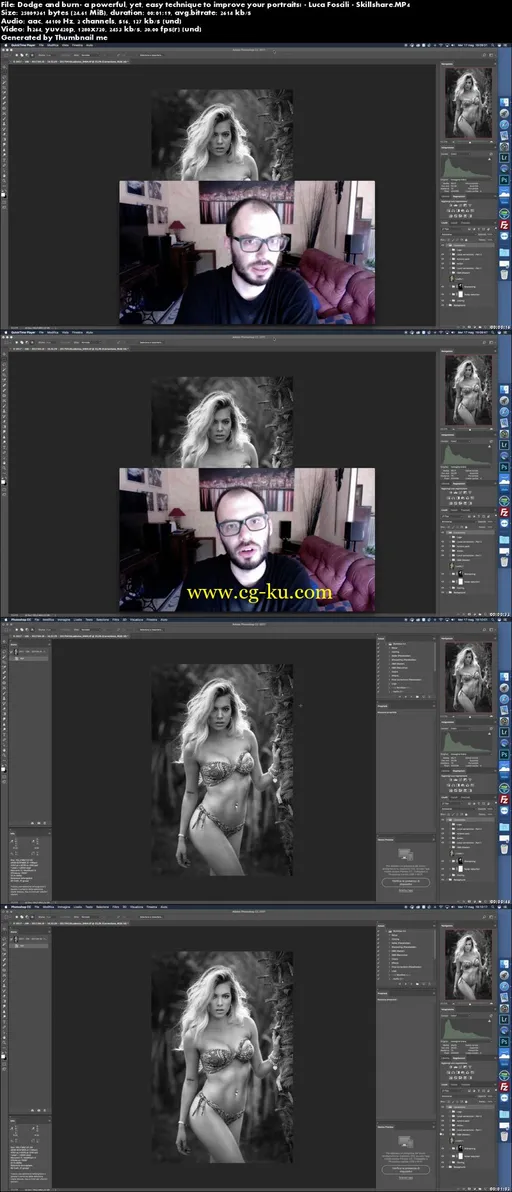Expand topmost action set in third frame

pos(386,644)
